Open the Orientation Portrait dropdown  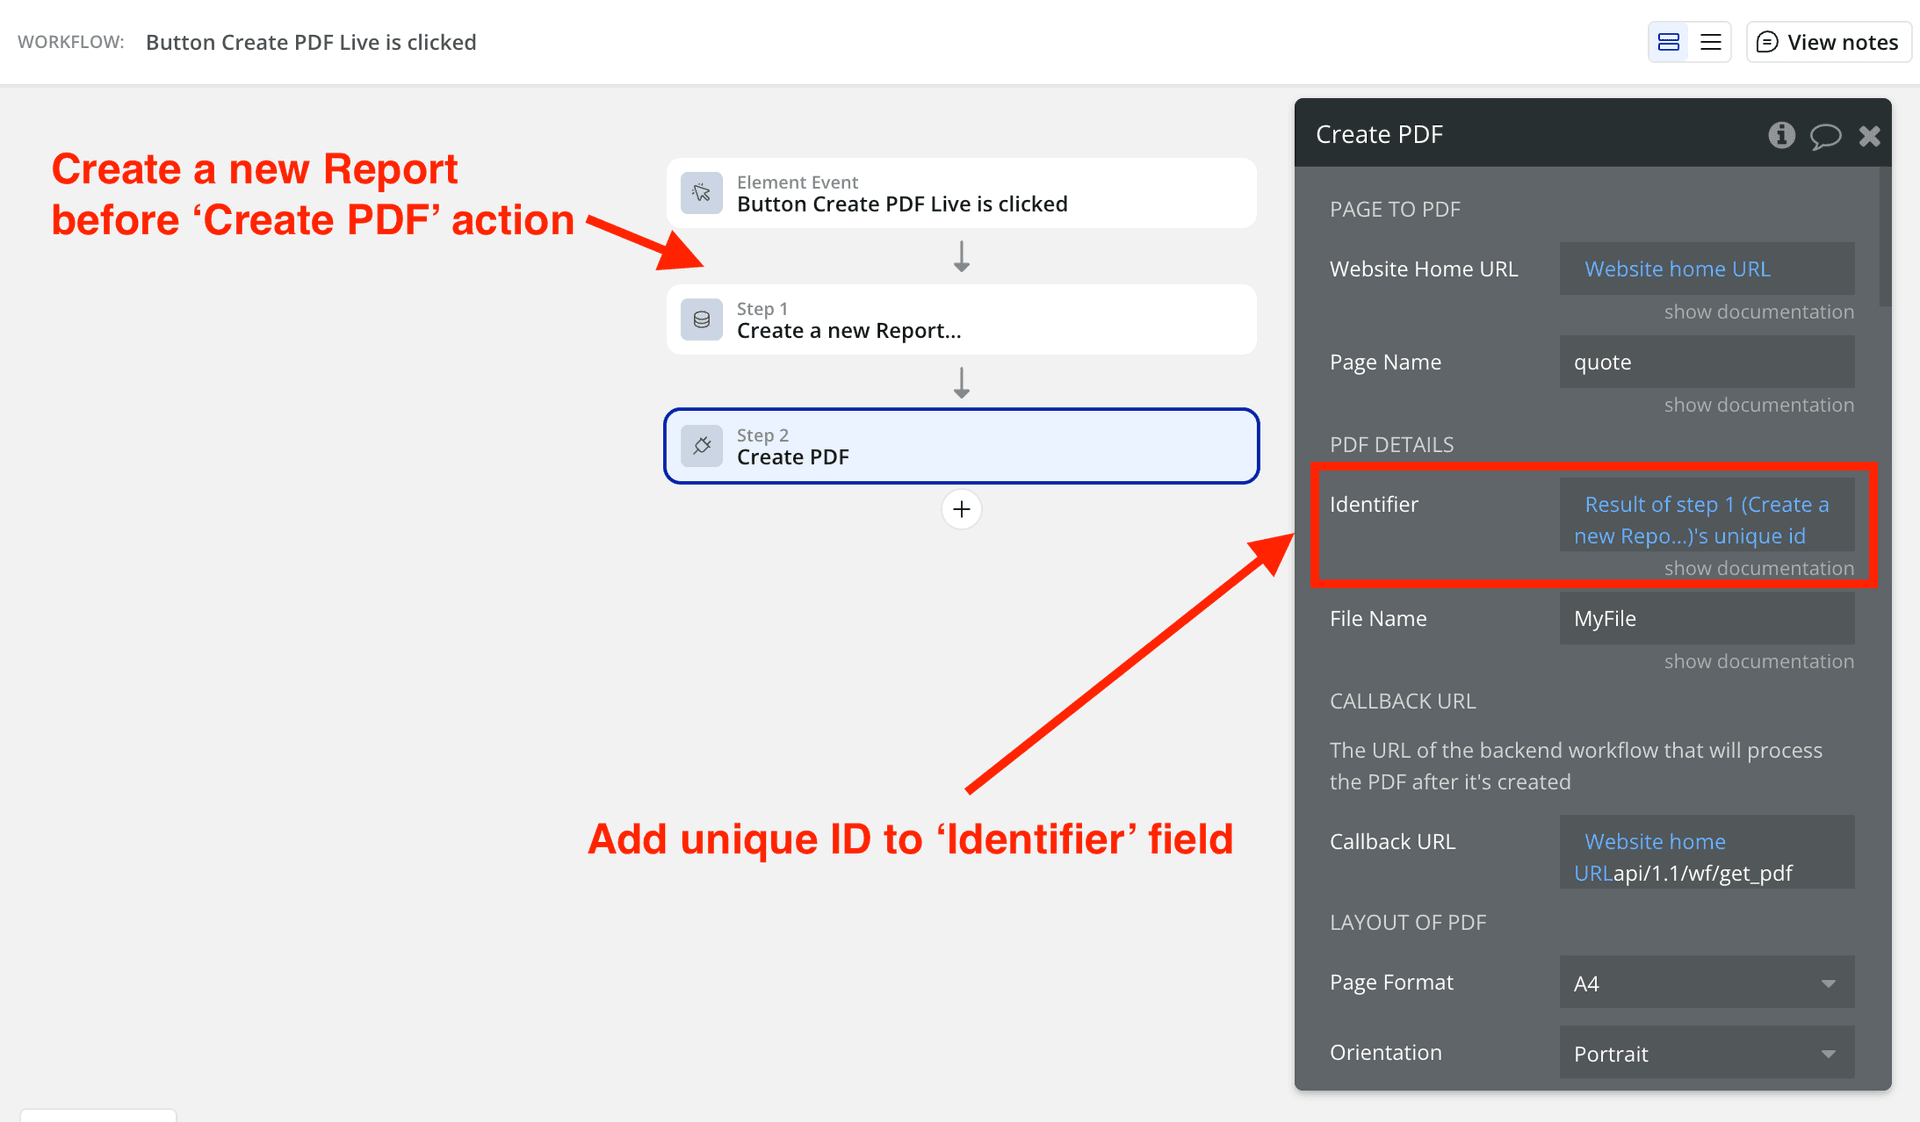(x=1706, y=1053)
